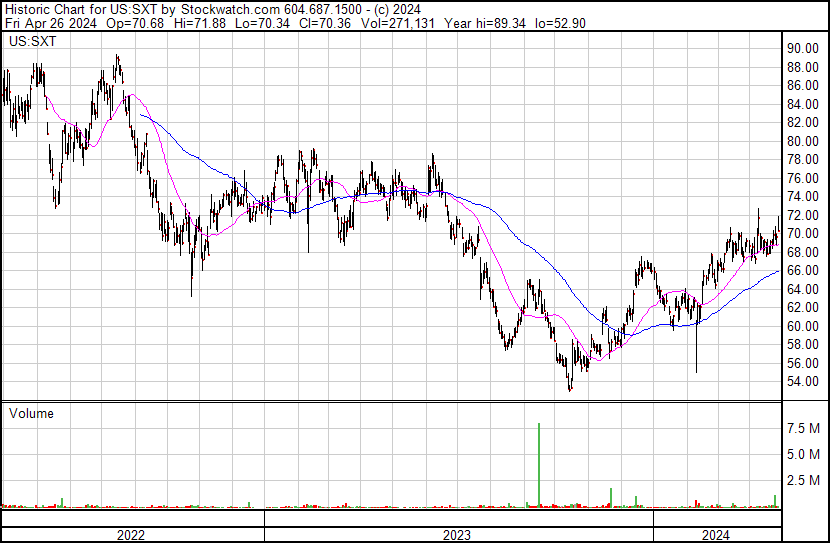
Task: Click the 64.00 price axis label
Action: [802, 289]
